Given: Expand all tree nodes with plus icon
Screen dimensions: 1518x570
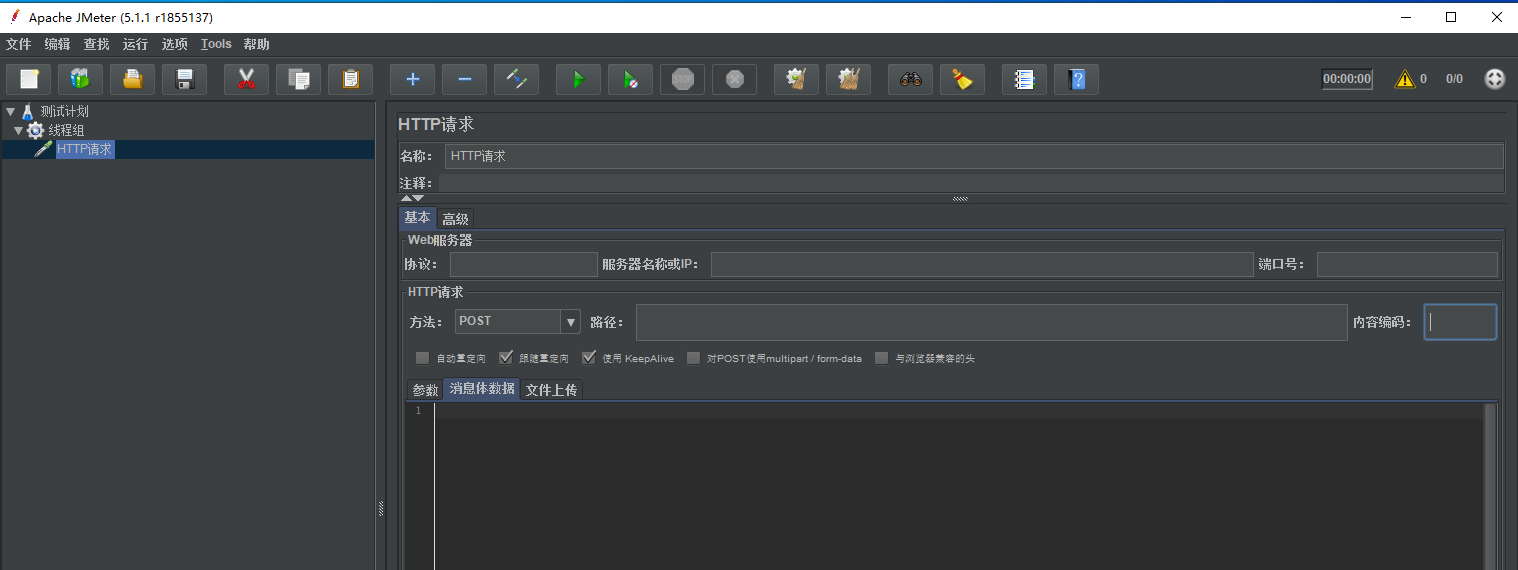Looking at the screenshot, I should [x=412, y=79].
